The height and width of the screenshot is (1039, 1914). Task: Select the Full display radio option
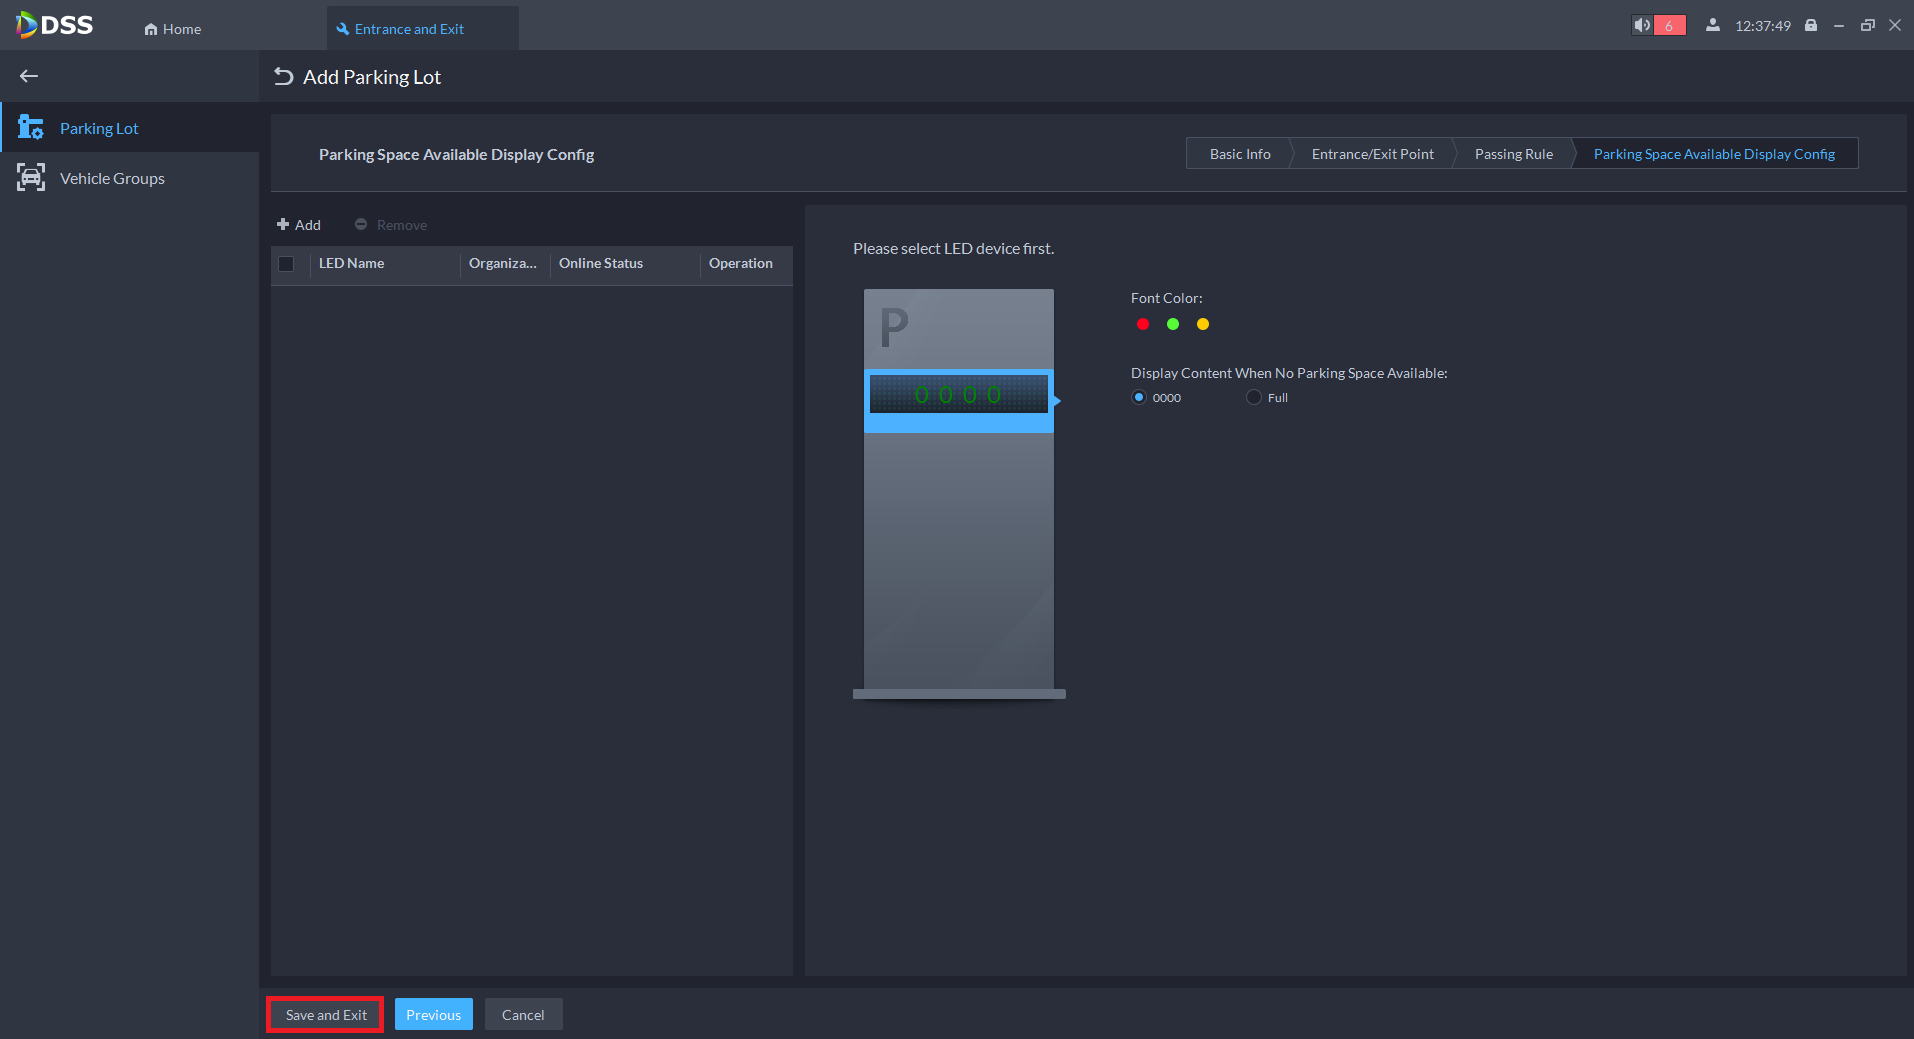pos(1254,397)
